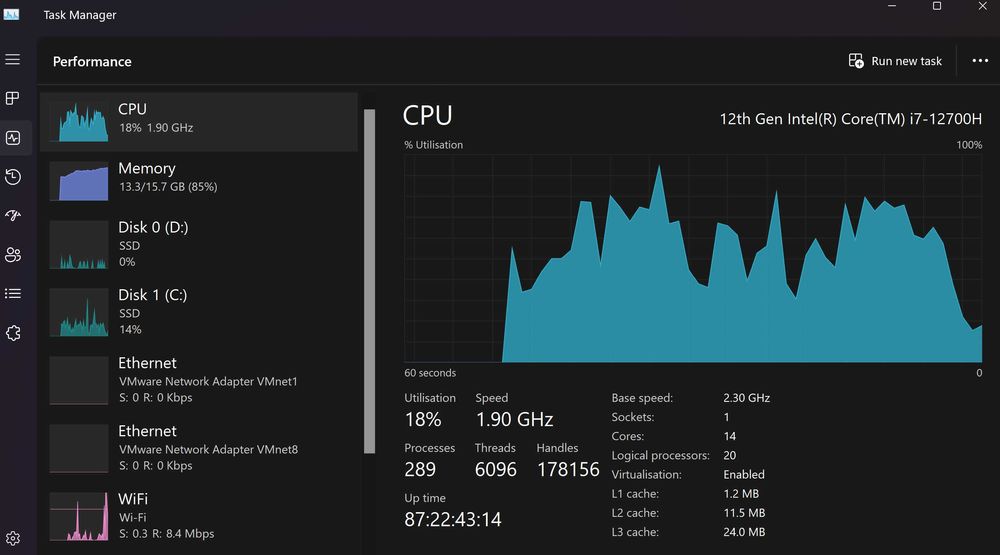Click processor name i7-12700H text

tap(851, 119)
